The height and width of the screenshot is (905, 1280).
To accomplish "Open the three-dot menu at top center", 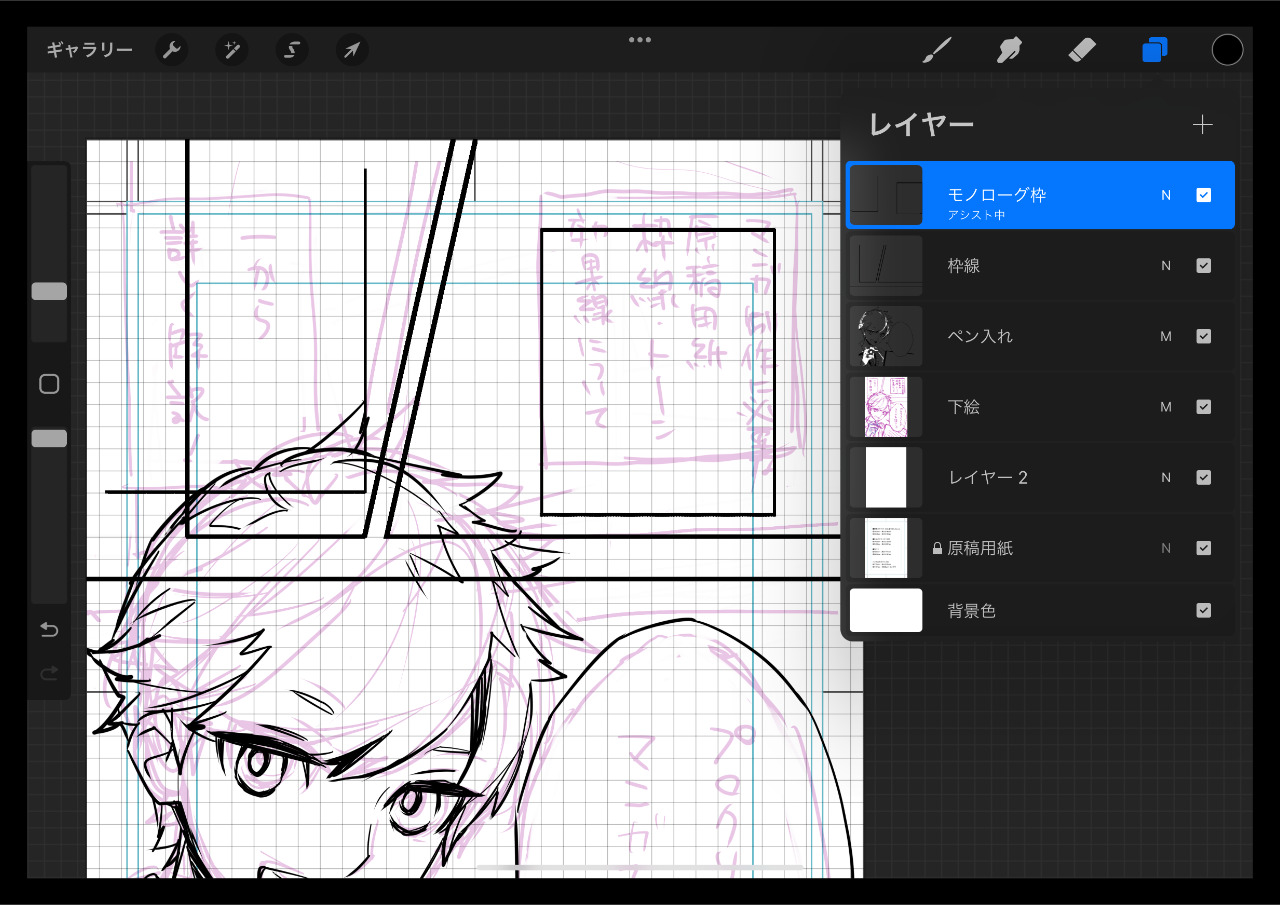I will pyautogui.click(x=640, y=40).
